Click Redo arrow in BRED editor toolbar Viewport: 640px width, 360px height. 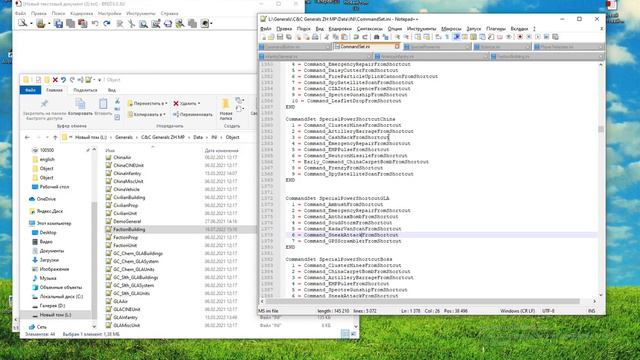[107, 24]
